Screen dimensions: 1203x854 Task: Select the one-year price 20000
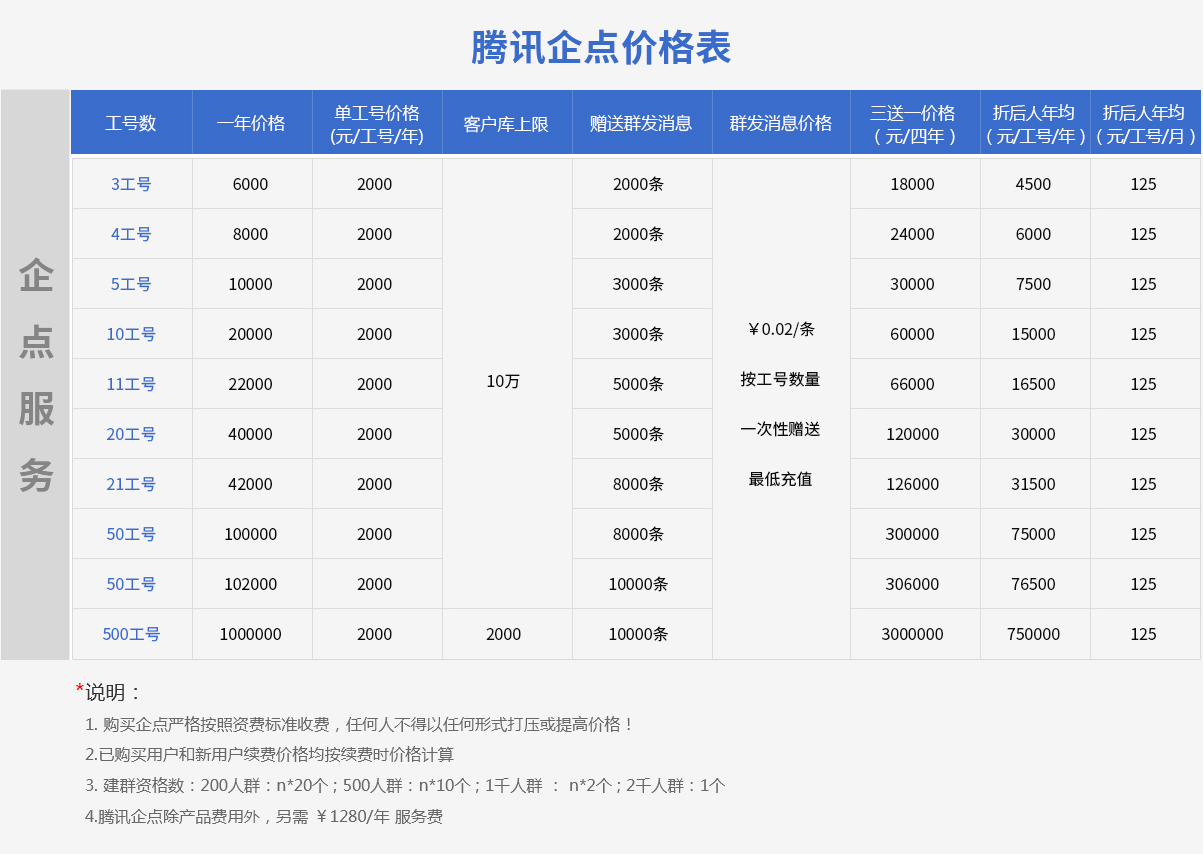tap(251, 334)
